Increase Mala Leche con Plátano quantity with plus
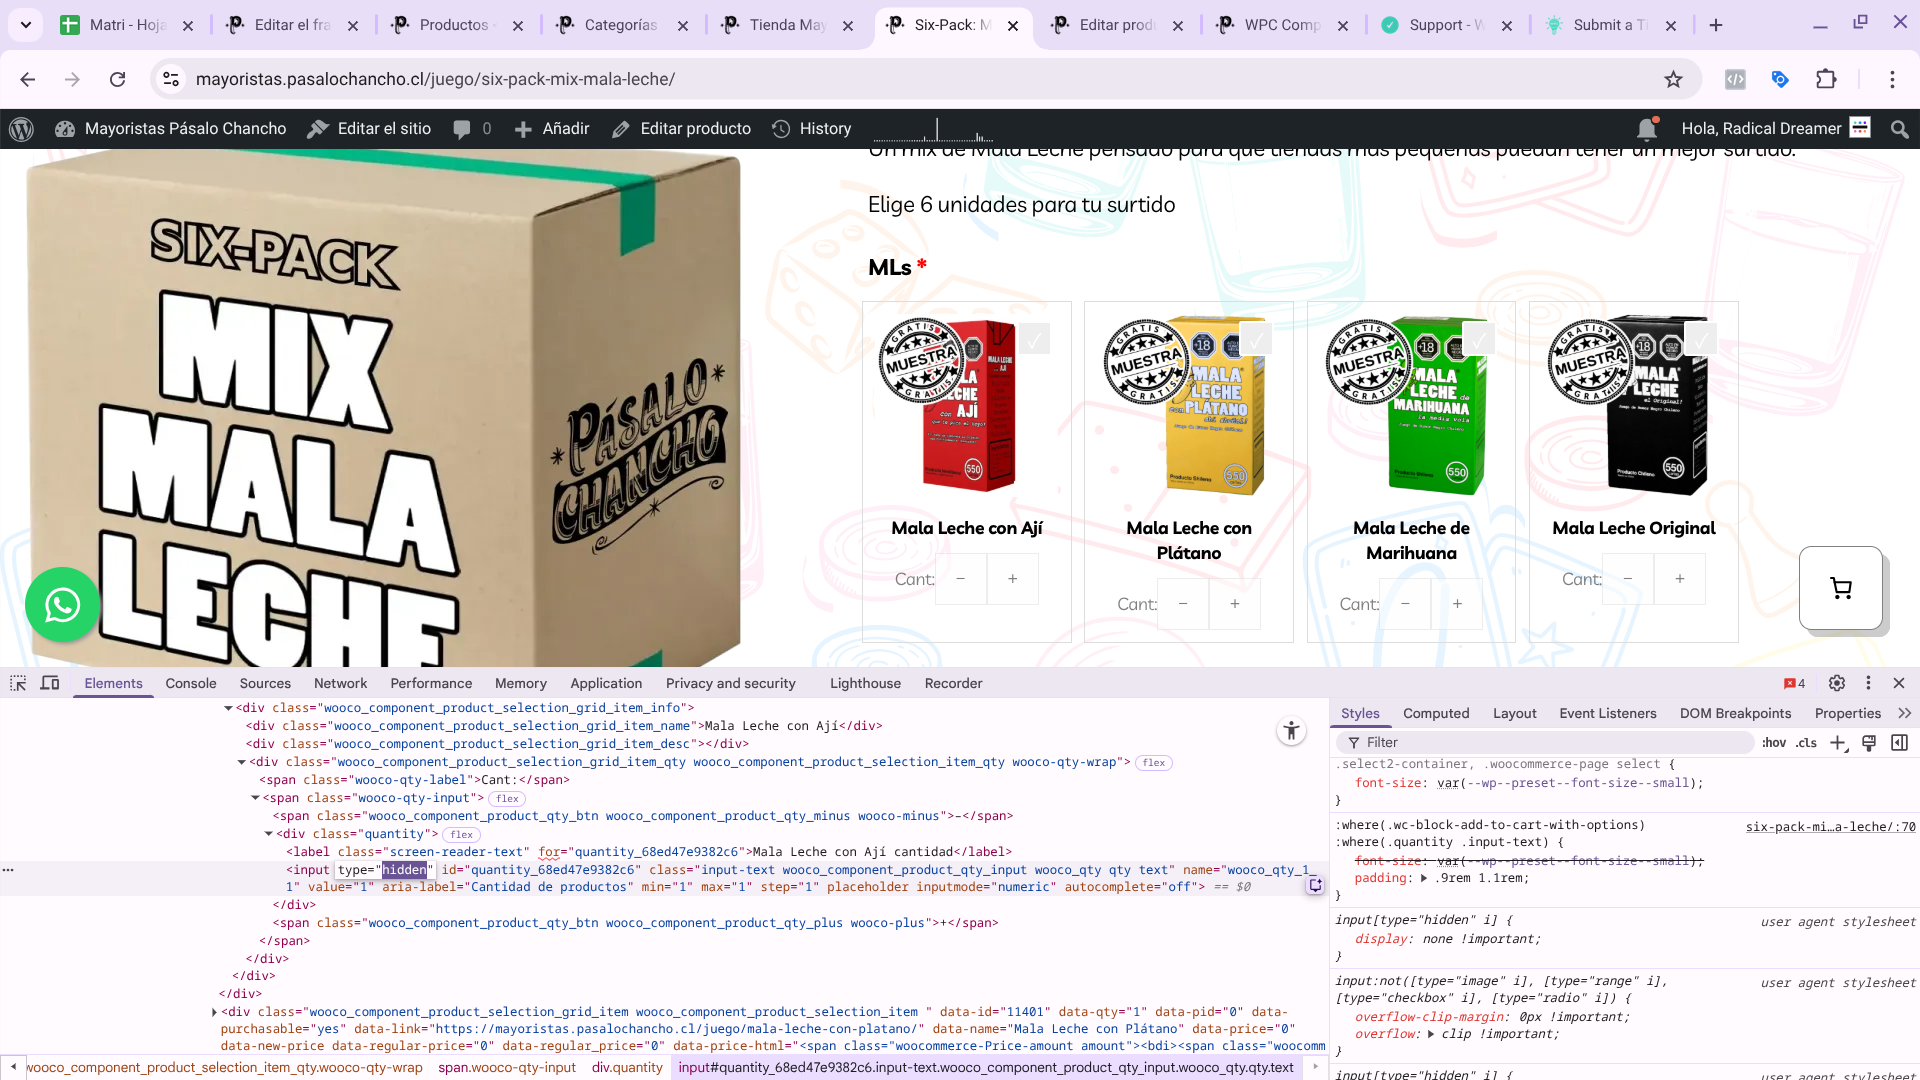 [x=1234, y=604]
